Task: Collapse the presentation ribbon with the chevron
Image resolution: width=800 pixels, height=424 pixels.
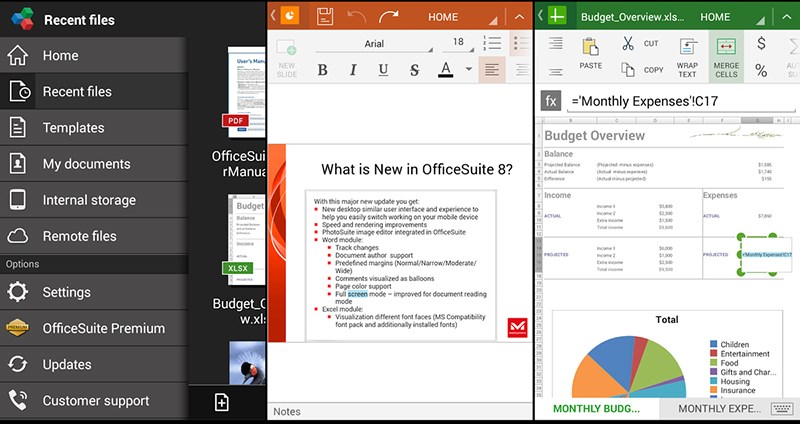Action: [x=519, y=17]
